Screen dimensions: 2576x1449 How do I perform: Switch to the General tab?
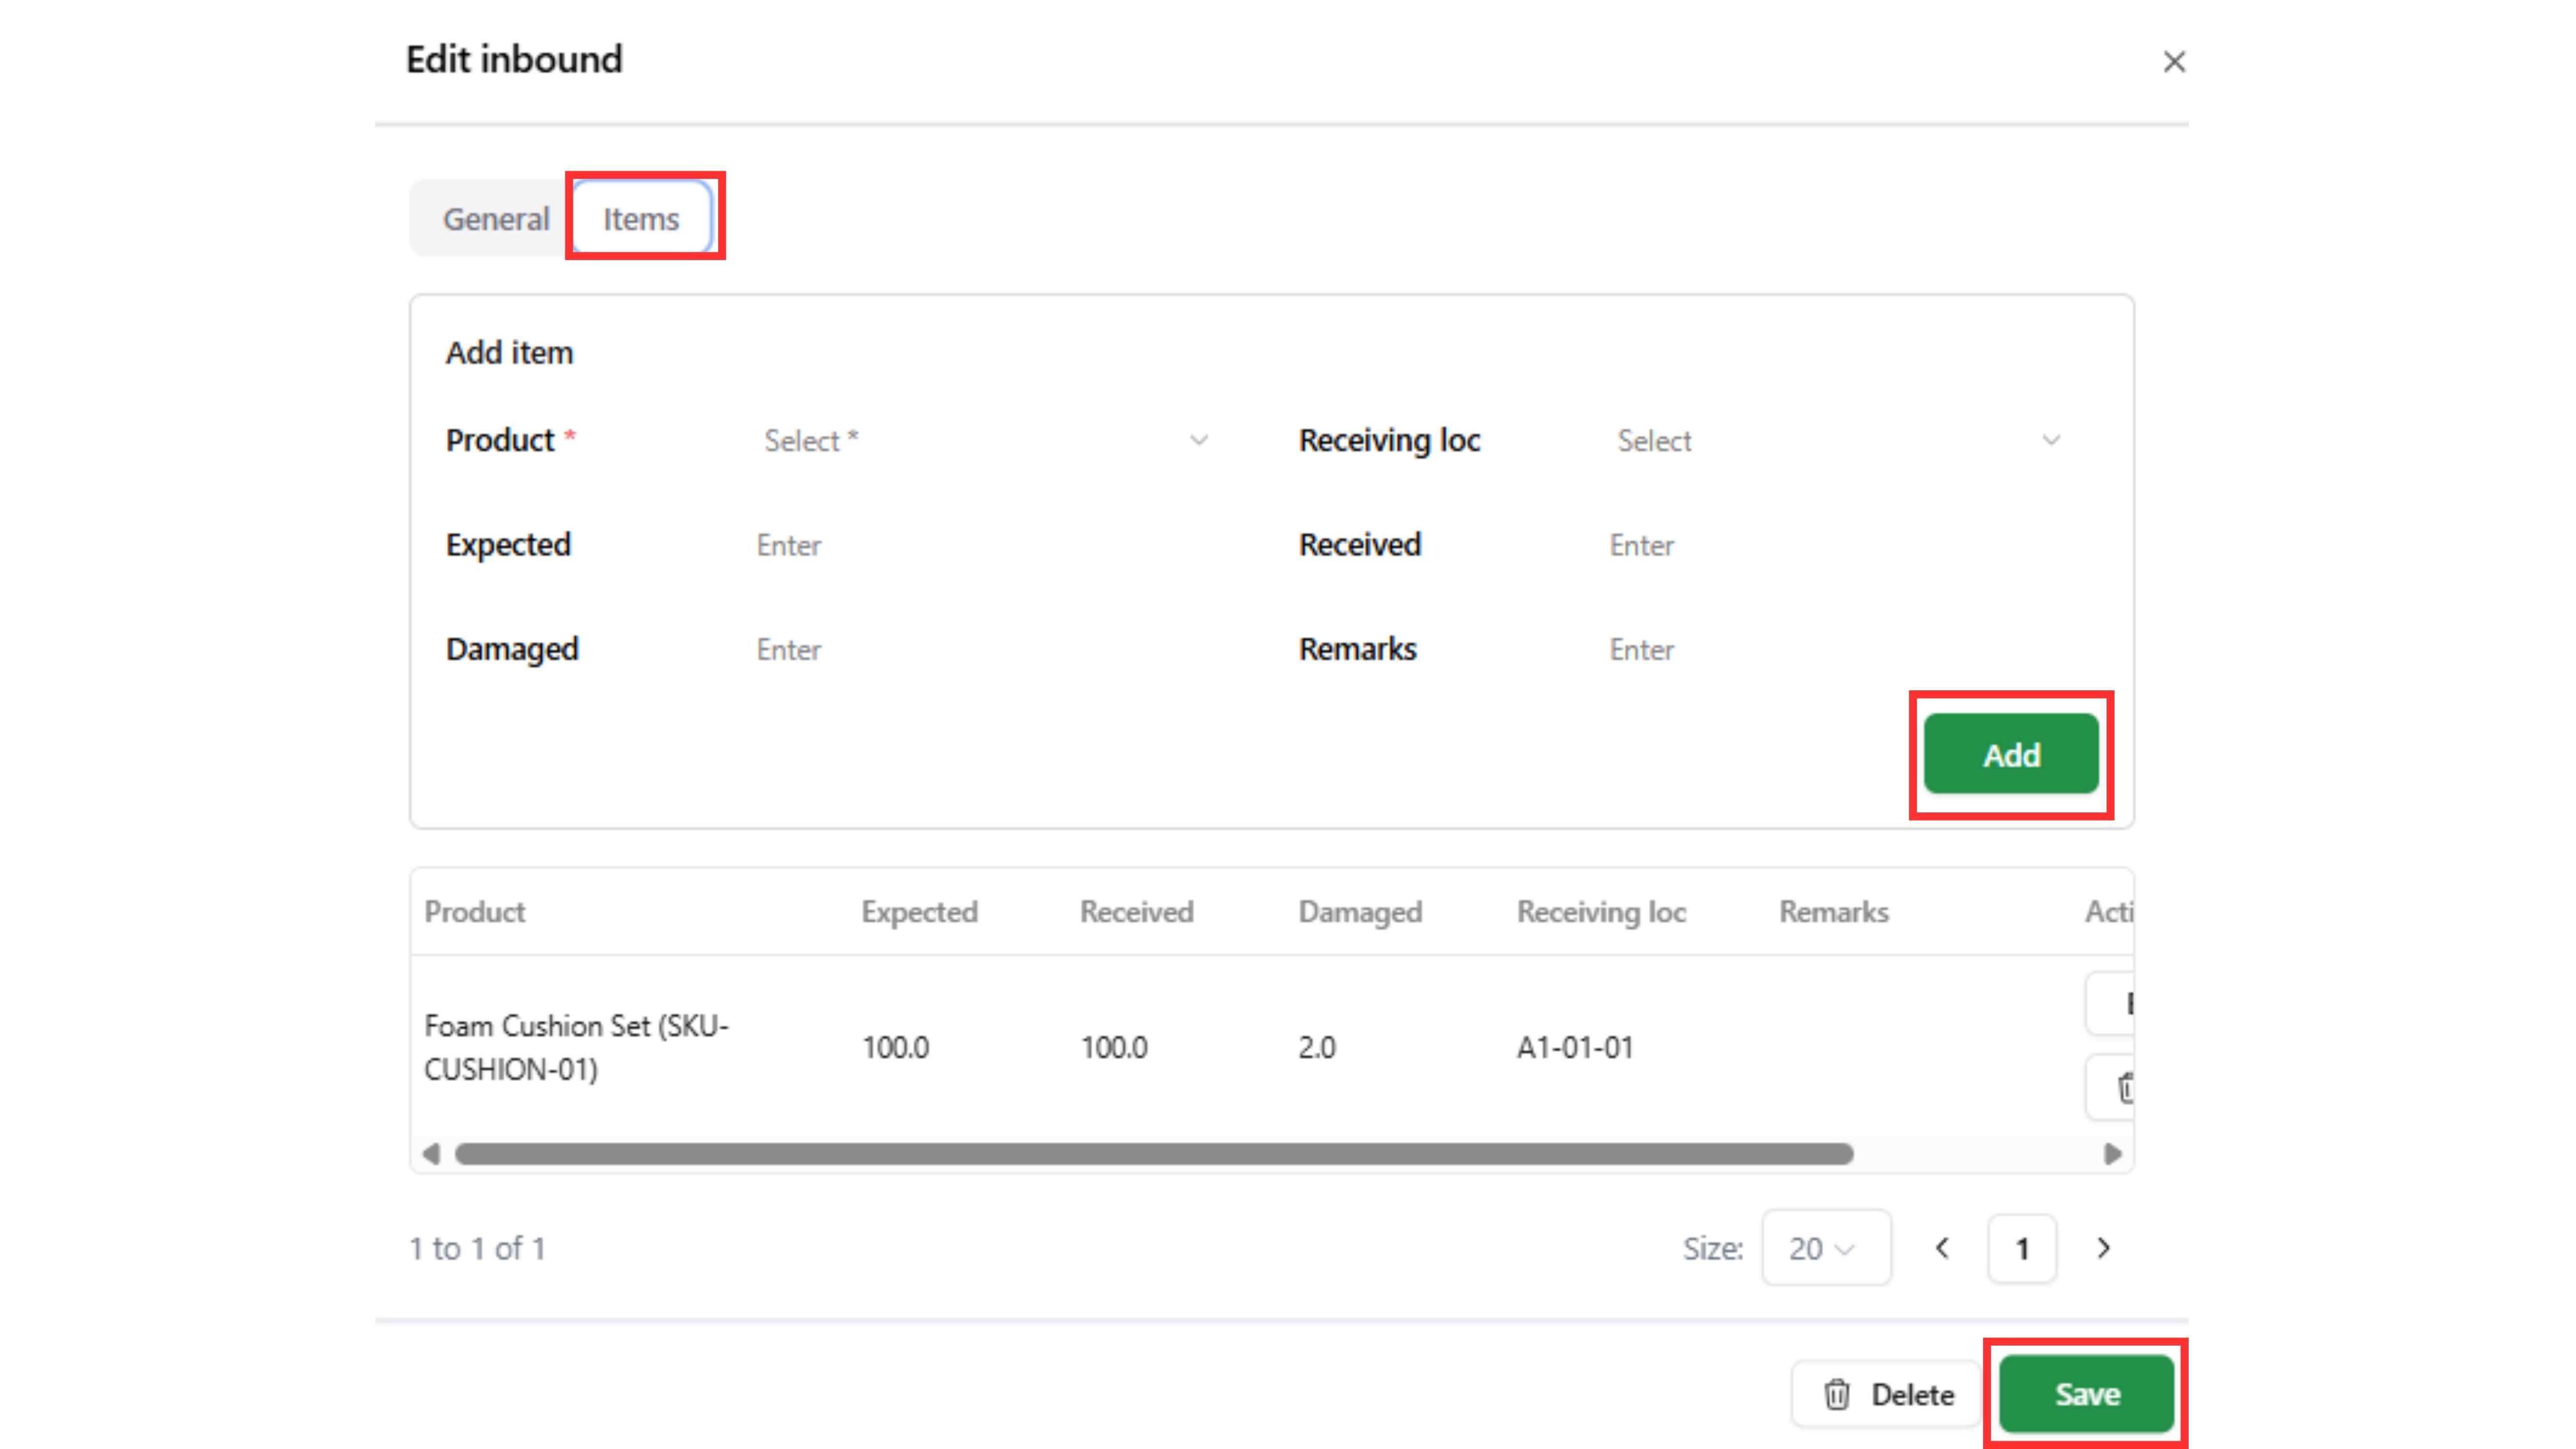tap(496, 219)
